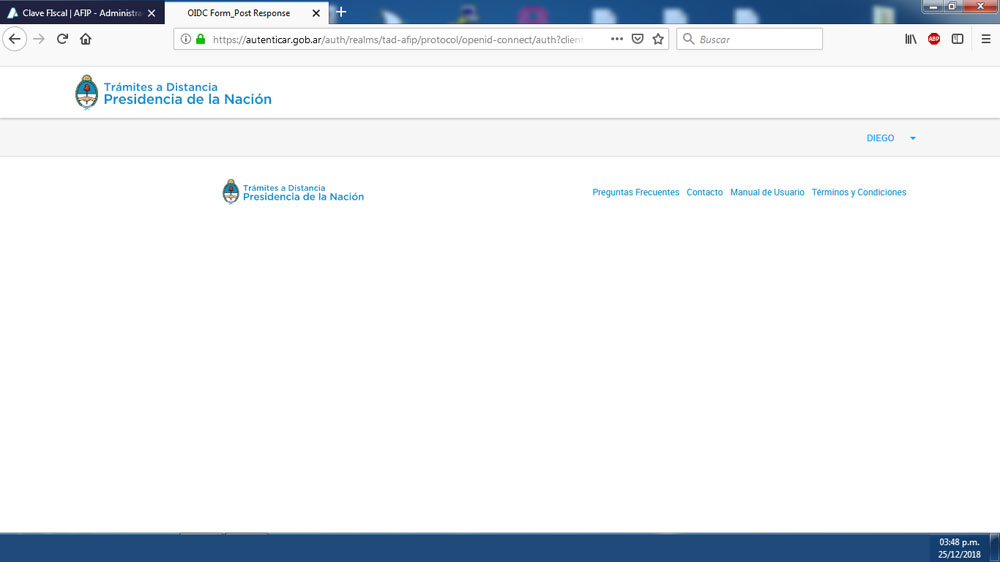Viewport: 1000px width, 562px height.
Task: Click the taskbar clock showing 03:48 p.m.
Action: click(x=958, y=547)
